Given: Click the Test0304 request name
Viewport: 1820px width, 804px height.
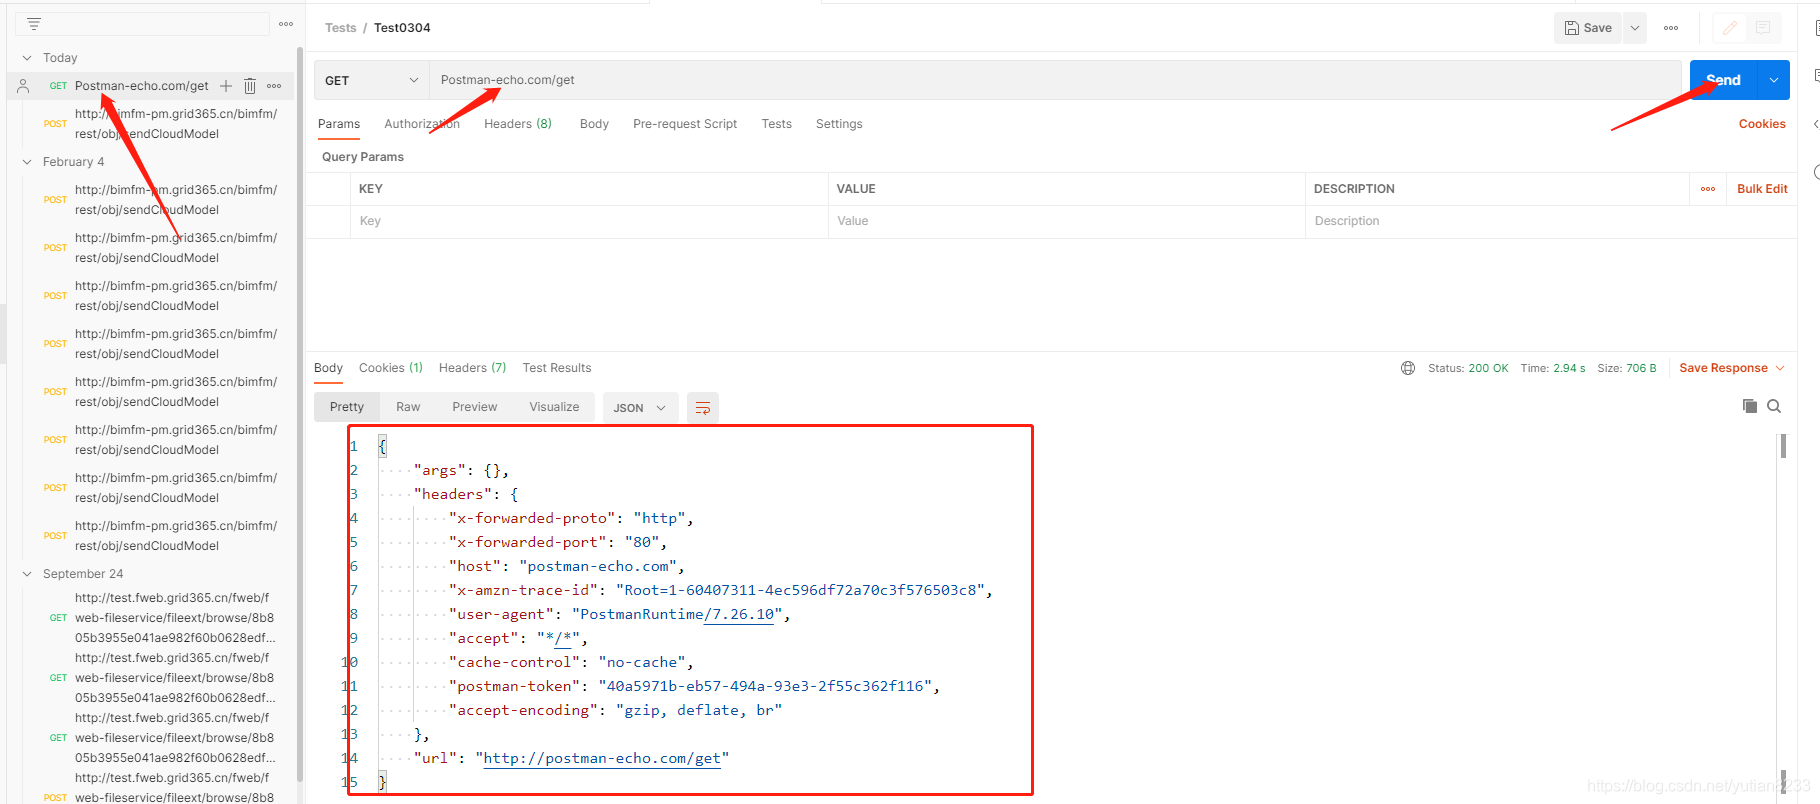Looking at the screenshot, I should pyautogui.click(x=402, y=28).
